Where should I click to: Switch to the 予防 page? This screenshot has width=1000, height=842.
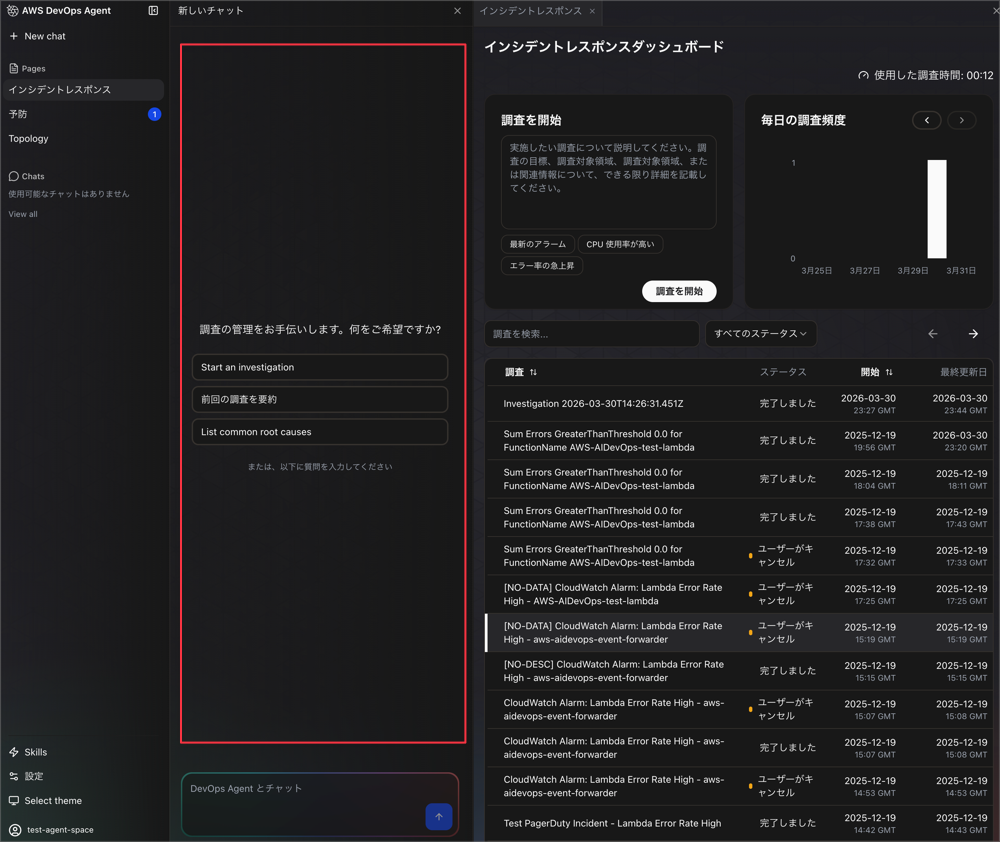coord(18,114)
